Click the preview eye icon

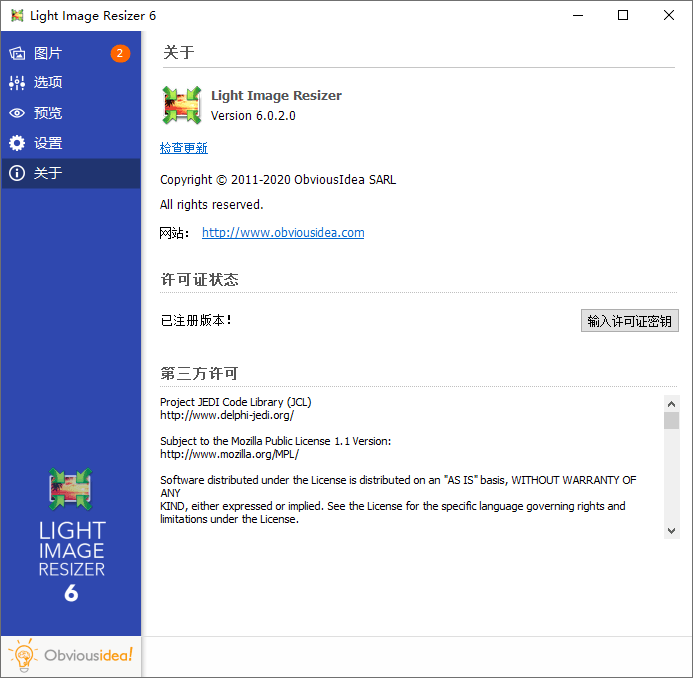(17, 113)
